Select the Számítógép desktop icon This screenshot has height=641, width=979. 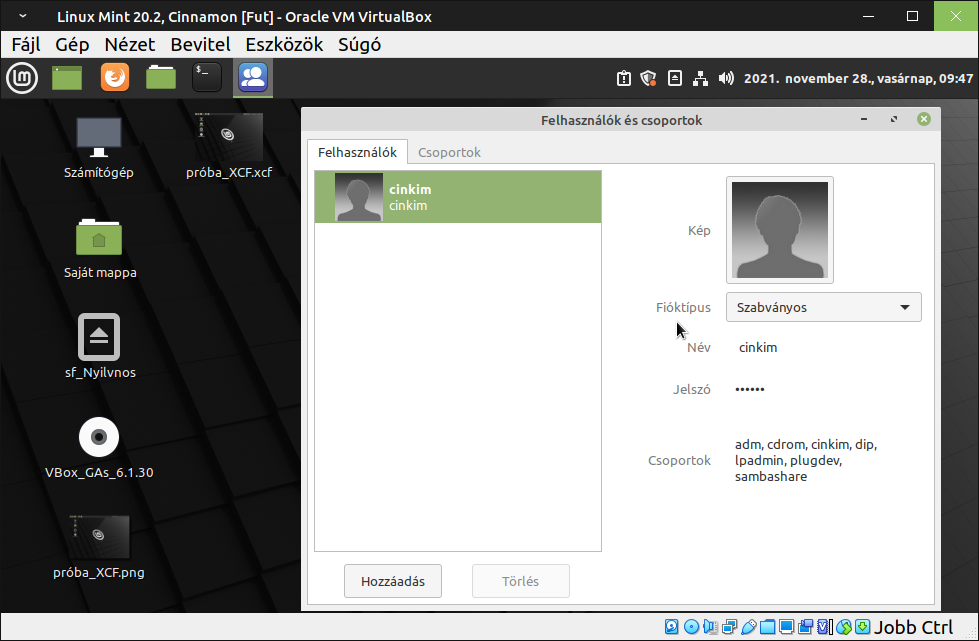pyautogui.click(x=99, y=148)
